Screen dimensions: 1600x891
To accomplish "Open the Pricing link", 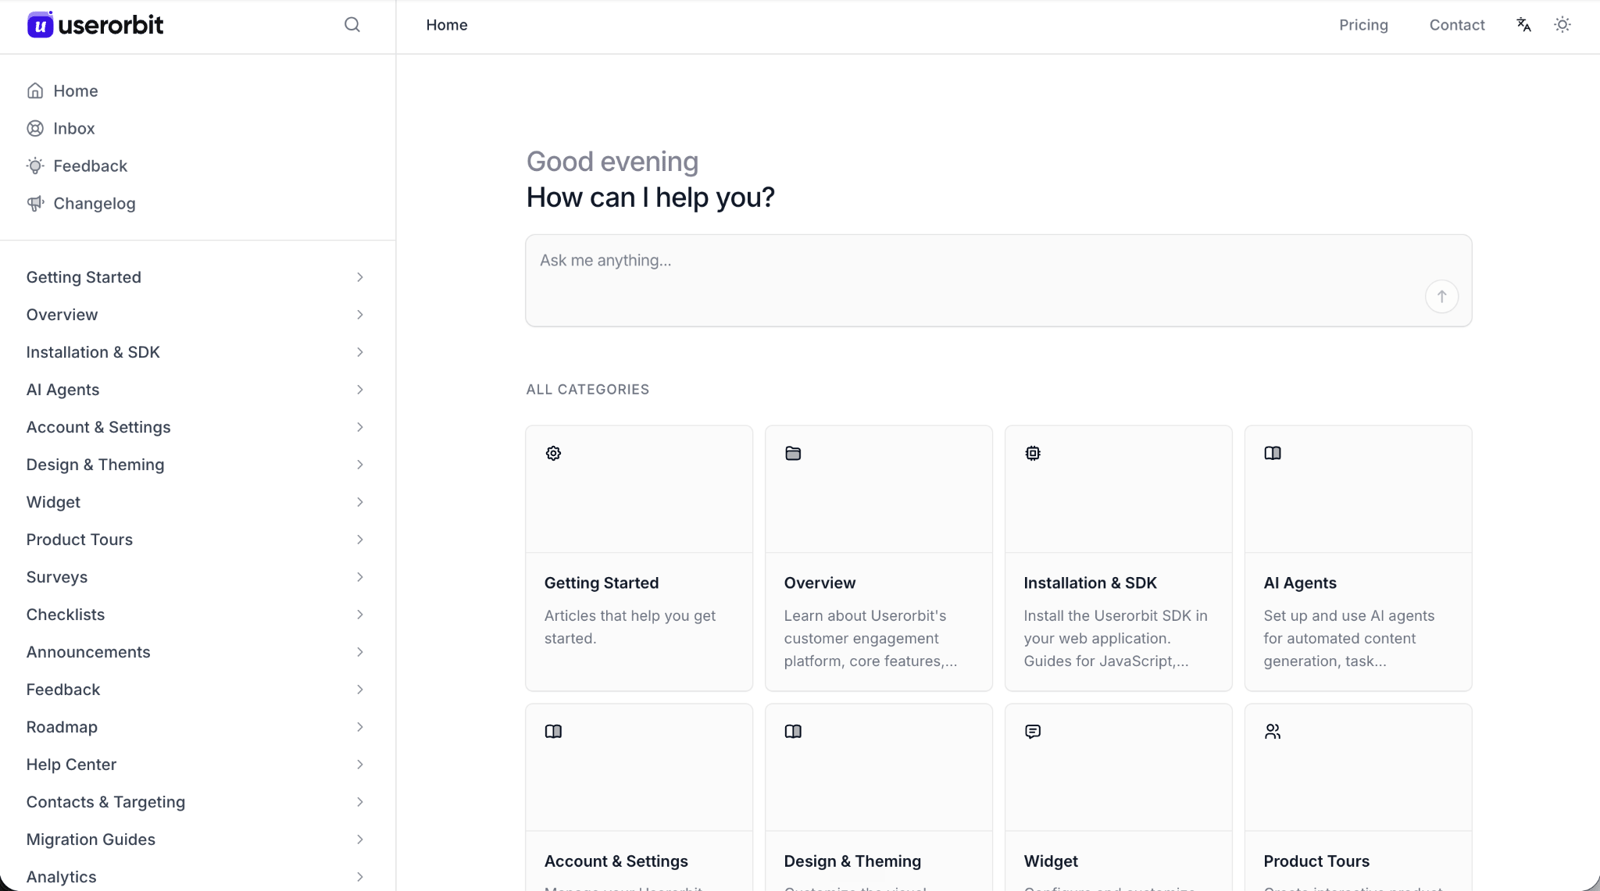I will (x=1364, y=25).
